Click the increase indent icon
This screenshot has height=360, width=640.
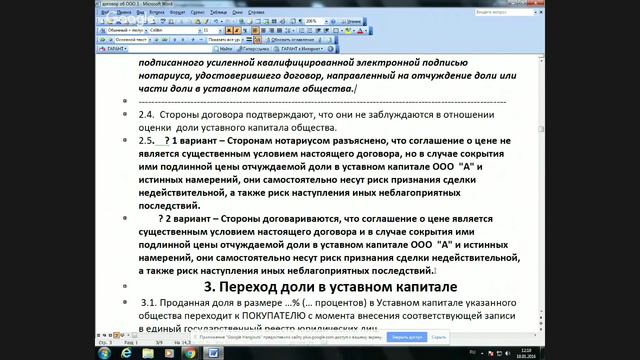click(327, 30)
